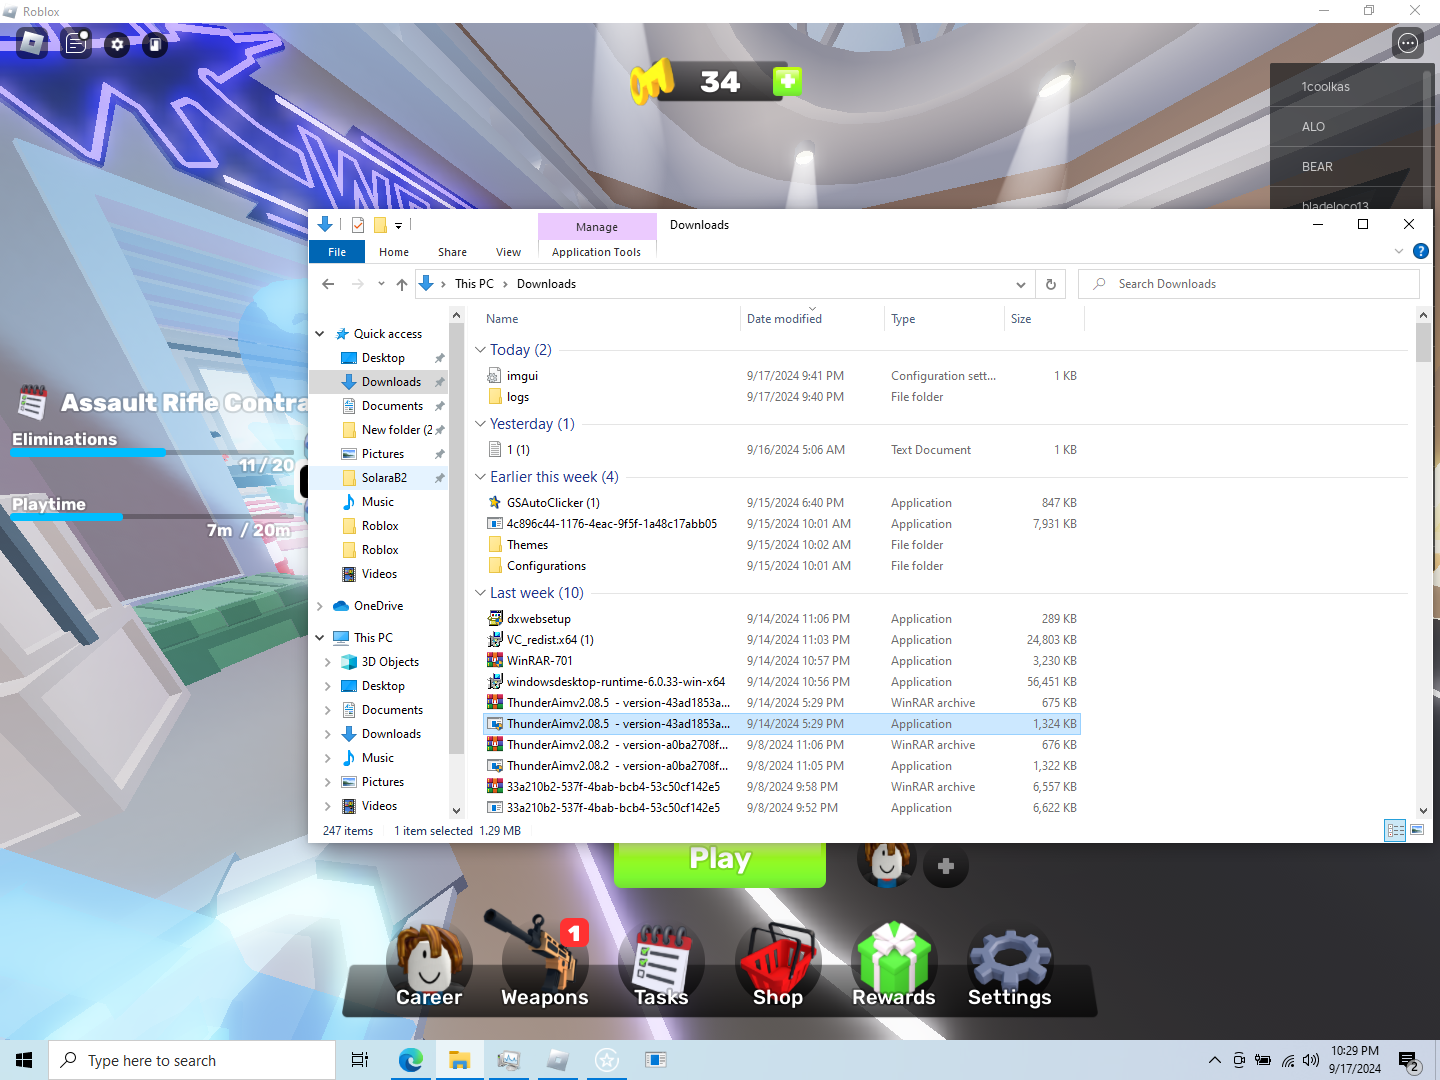Image resolution: width=1440 pixels, height=1080 pixels.
Task: Collapse the Yesterday group
Action: (480, 424)
